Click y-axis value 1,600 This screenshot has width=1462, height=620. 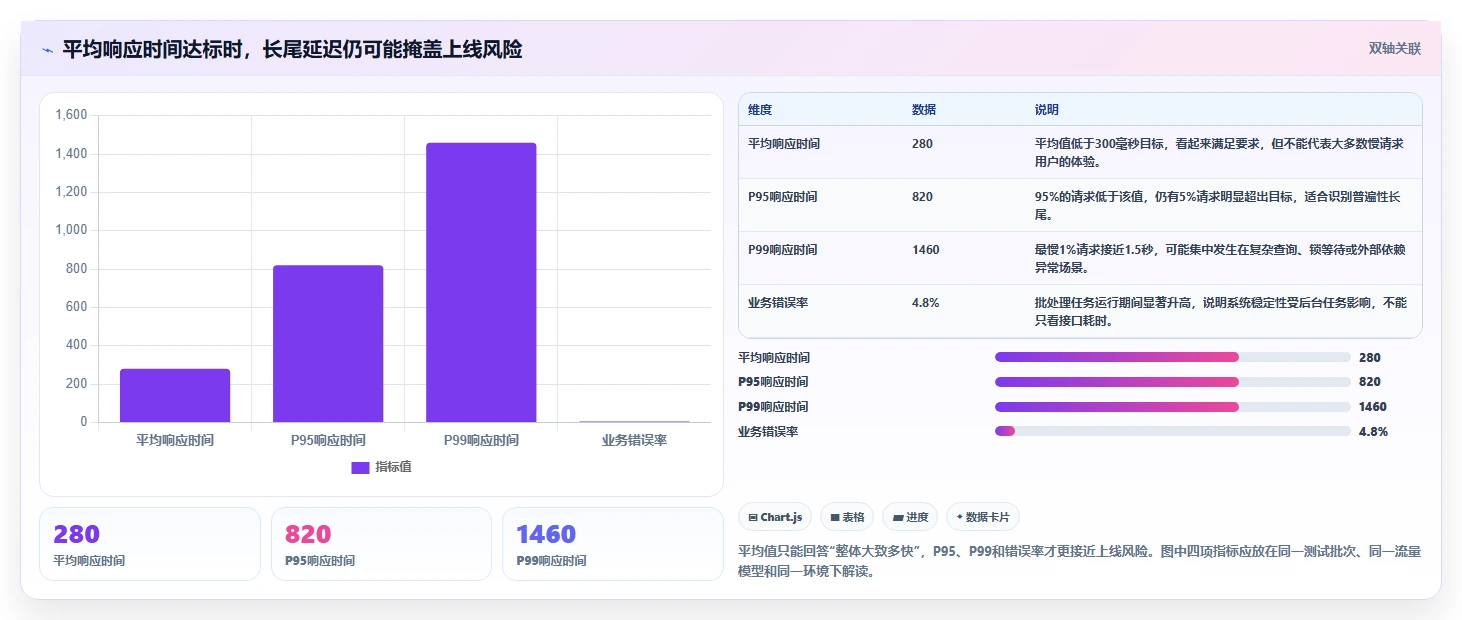coord(71,115)
